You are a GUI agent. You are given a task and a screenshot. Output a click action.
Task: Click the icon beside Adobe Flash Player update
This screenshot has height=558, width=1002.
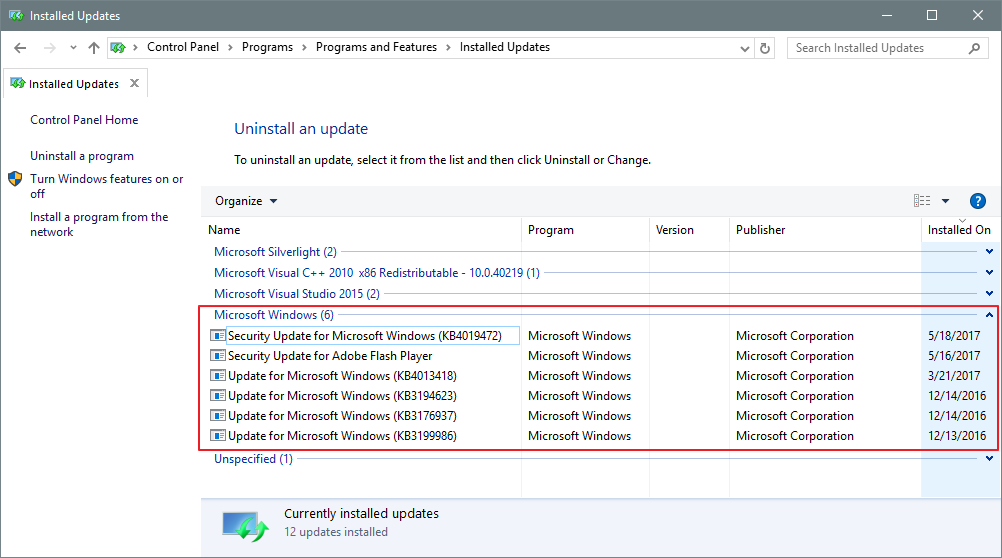(x=218, y=355)
